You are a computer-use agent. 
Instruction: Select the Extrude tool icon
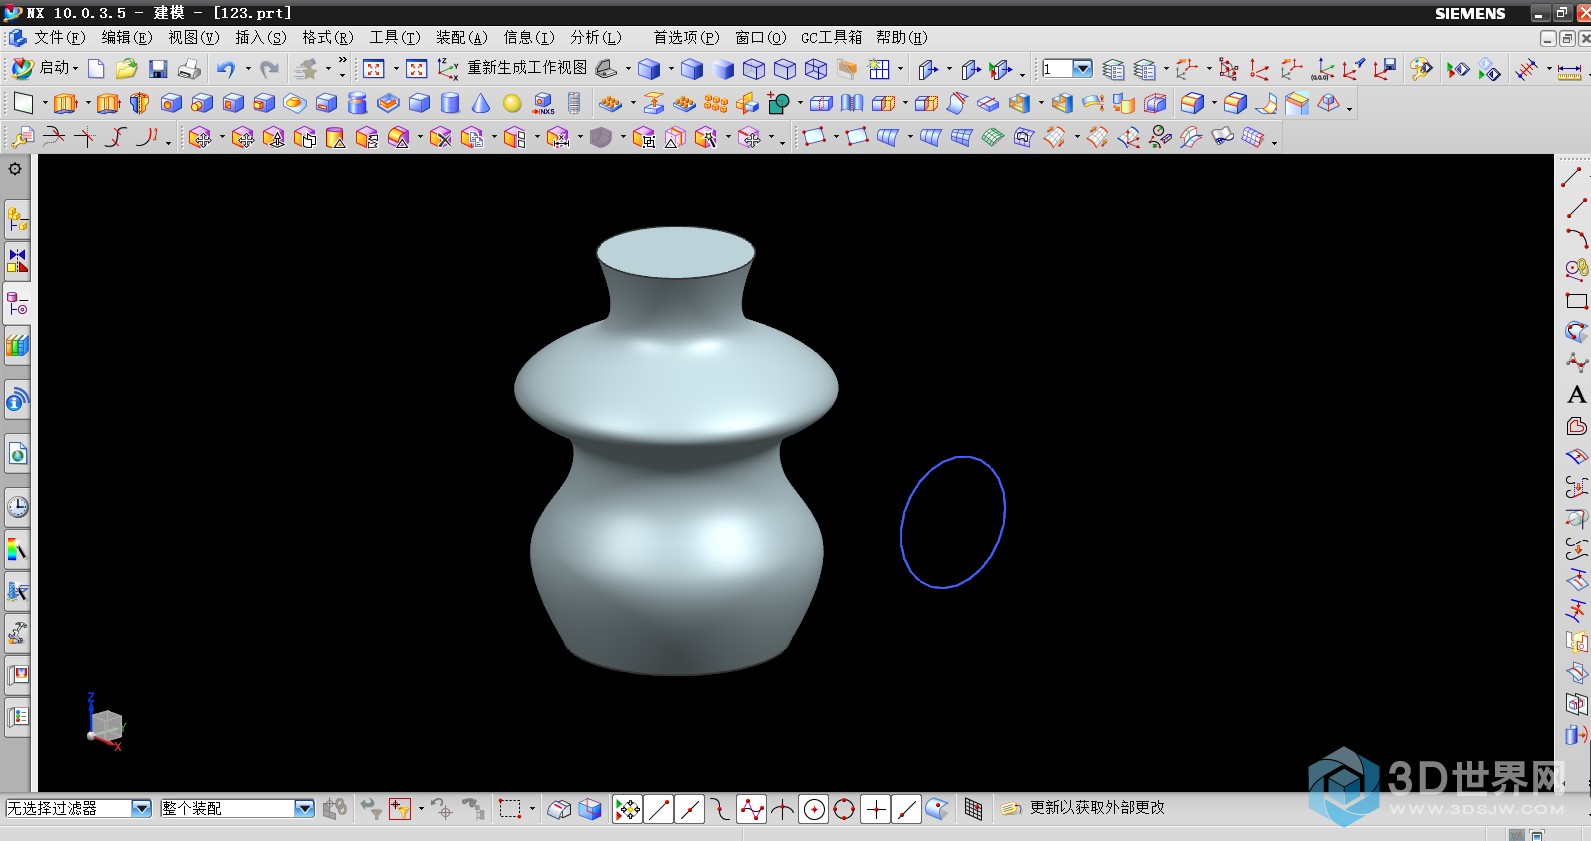66,103
